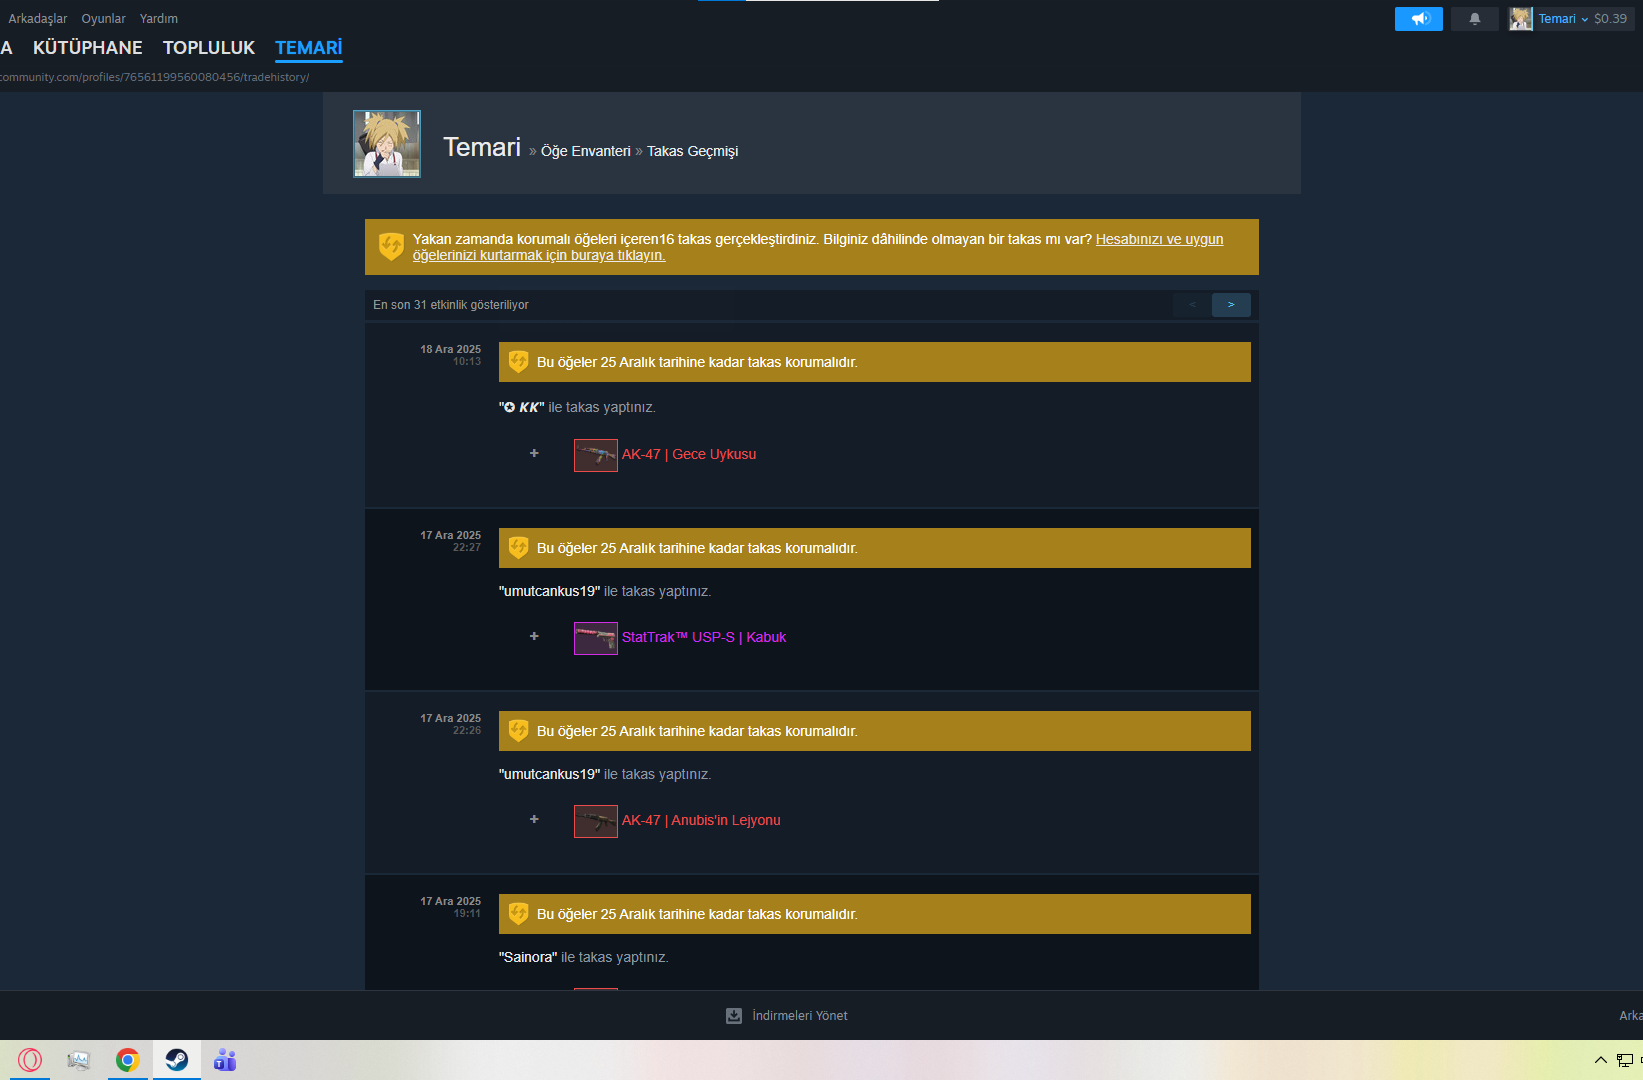The image size is (1643, 1080).
Task: Click shield icon on 17 Ara 22:27 trade
Action: point(518,548)
